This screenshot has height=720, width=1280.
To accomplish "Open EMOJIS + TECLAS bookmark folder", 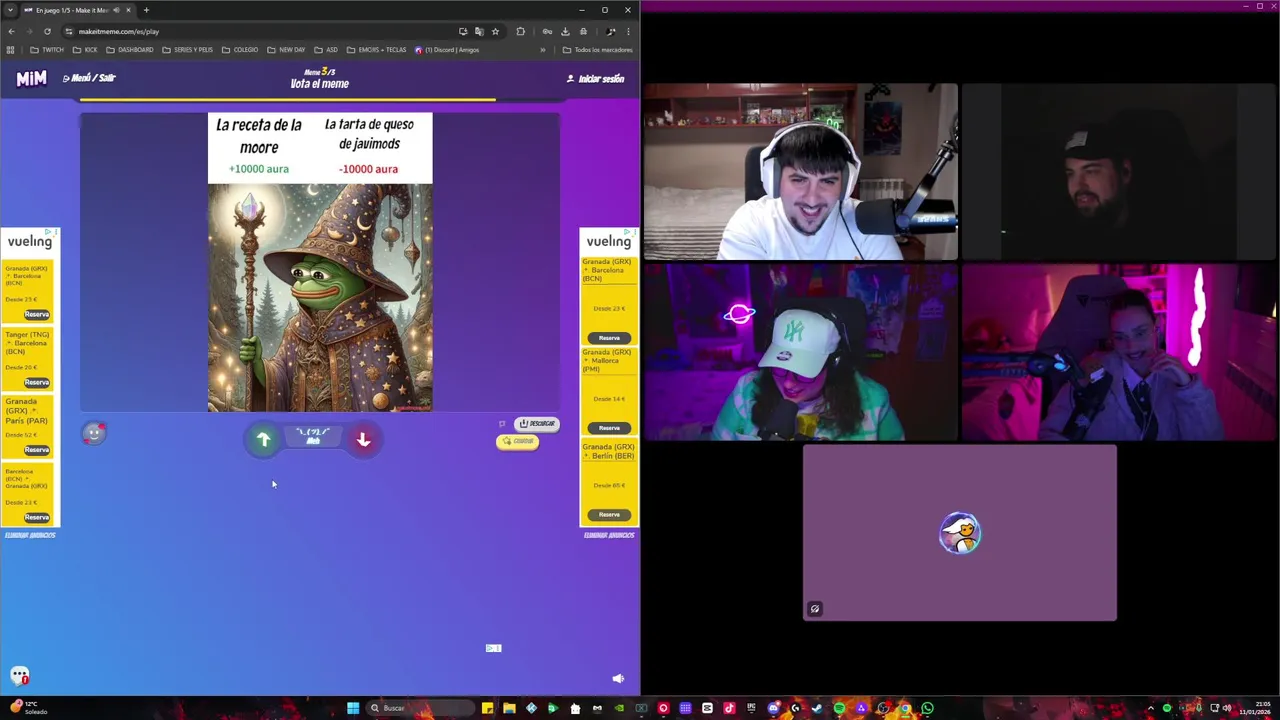I will (377, 50).
